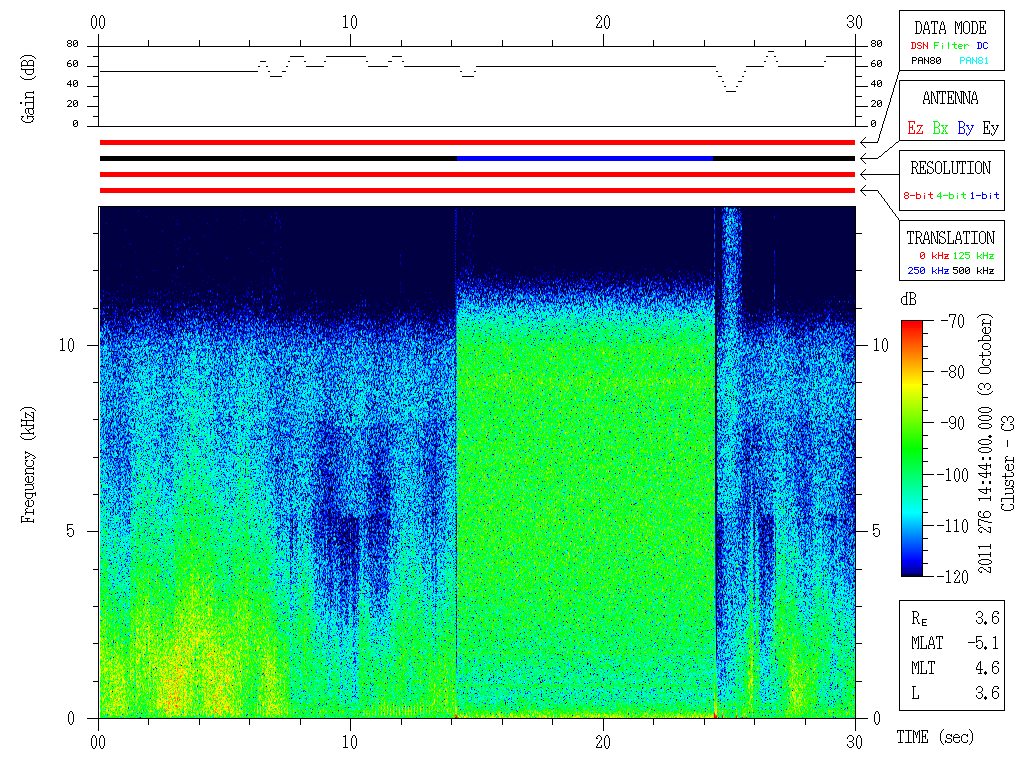Click the DATA MODE legend title
The image size is (1024, 768).
(x=949, y=28)
